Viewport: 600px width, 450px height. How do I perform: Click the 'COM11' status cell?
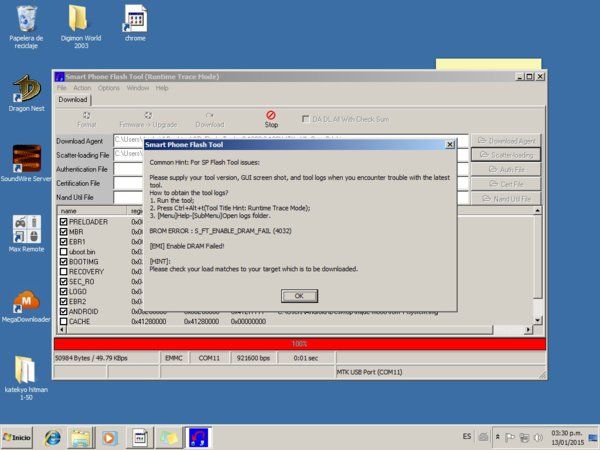209,358
